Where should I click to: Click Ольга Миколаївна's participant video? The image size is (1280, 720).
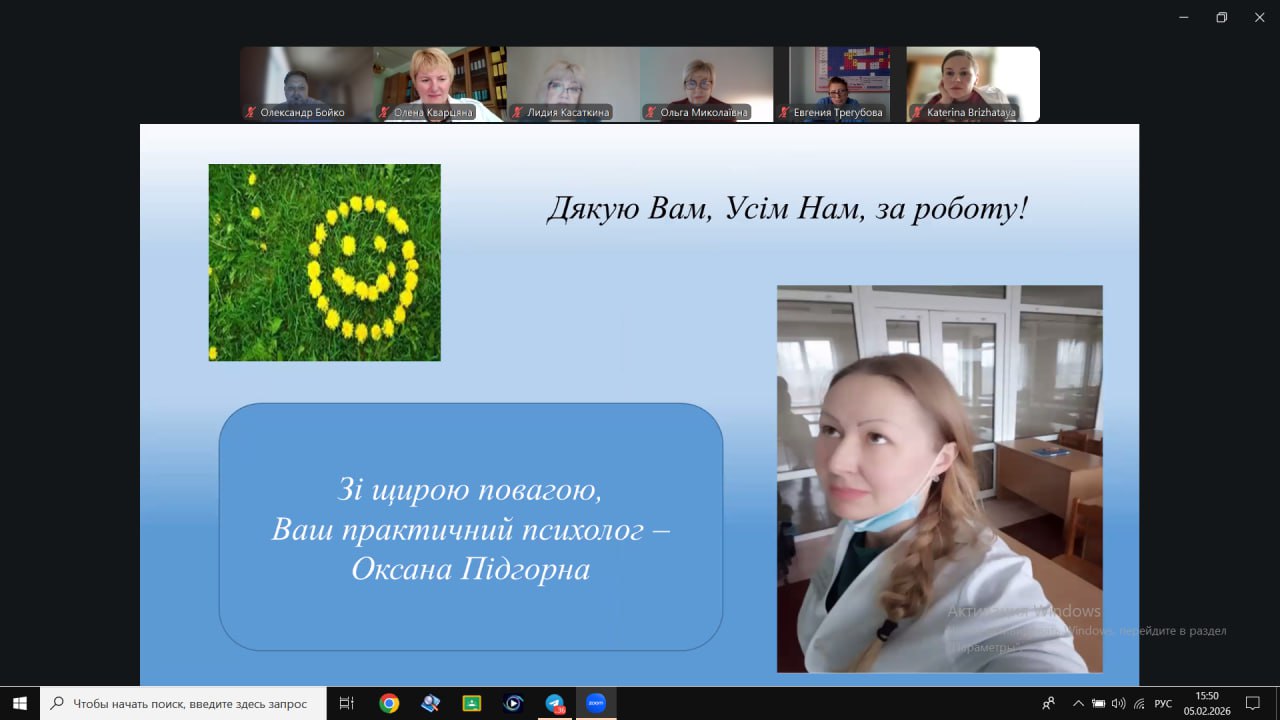coord(706,84)
